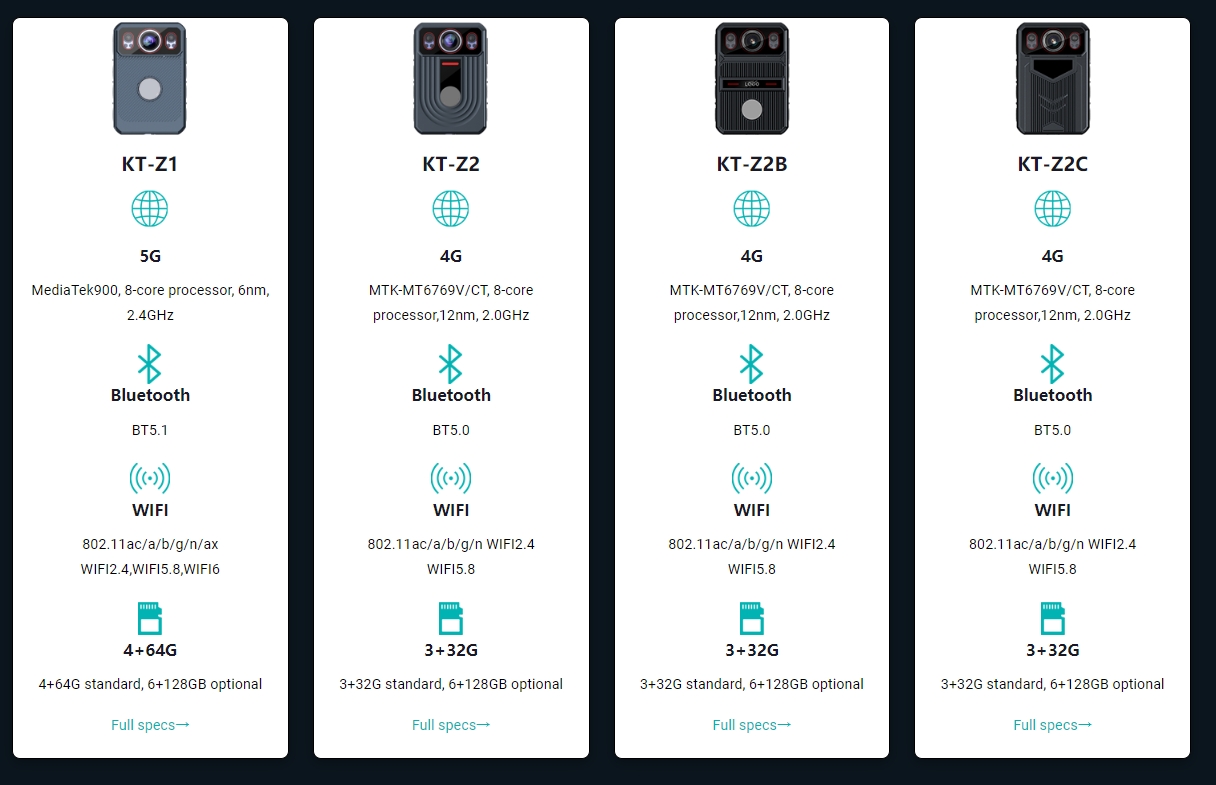
Task: Click the SD card storage icon under KT-Z2C
Action: [x=1052, y=618]
